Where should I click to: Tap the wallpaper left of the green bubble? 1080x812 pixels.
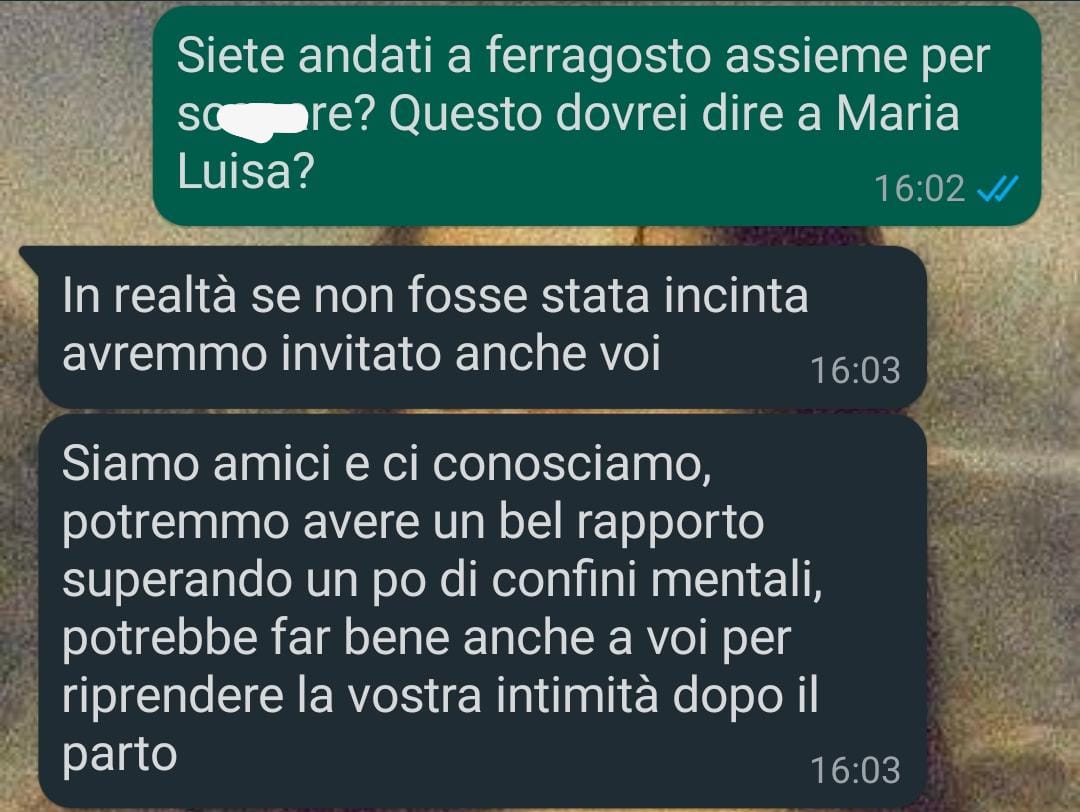pyautogui.click(x=76, y=116)
